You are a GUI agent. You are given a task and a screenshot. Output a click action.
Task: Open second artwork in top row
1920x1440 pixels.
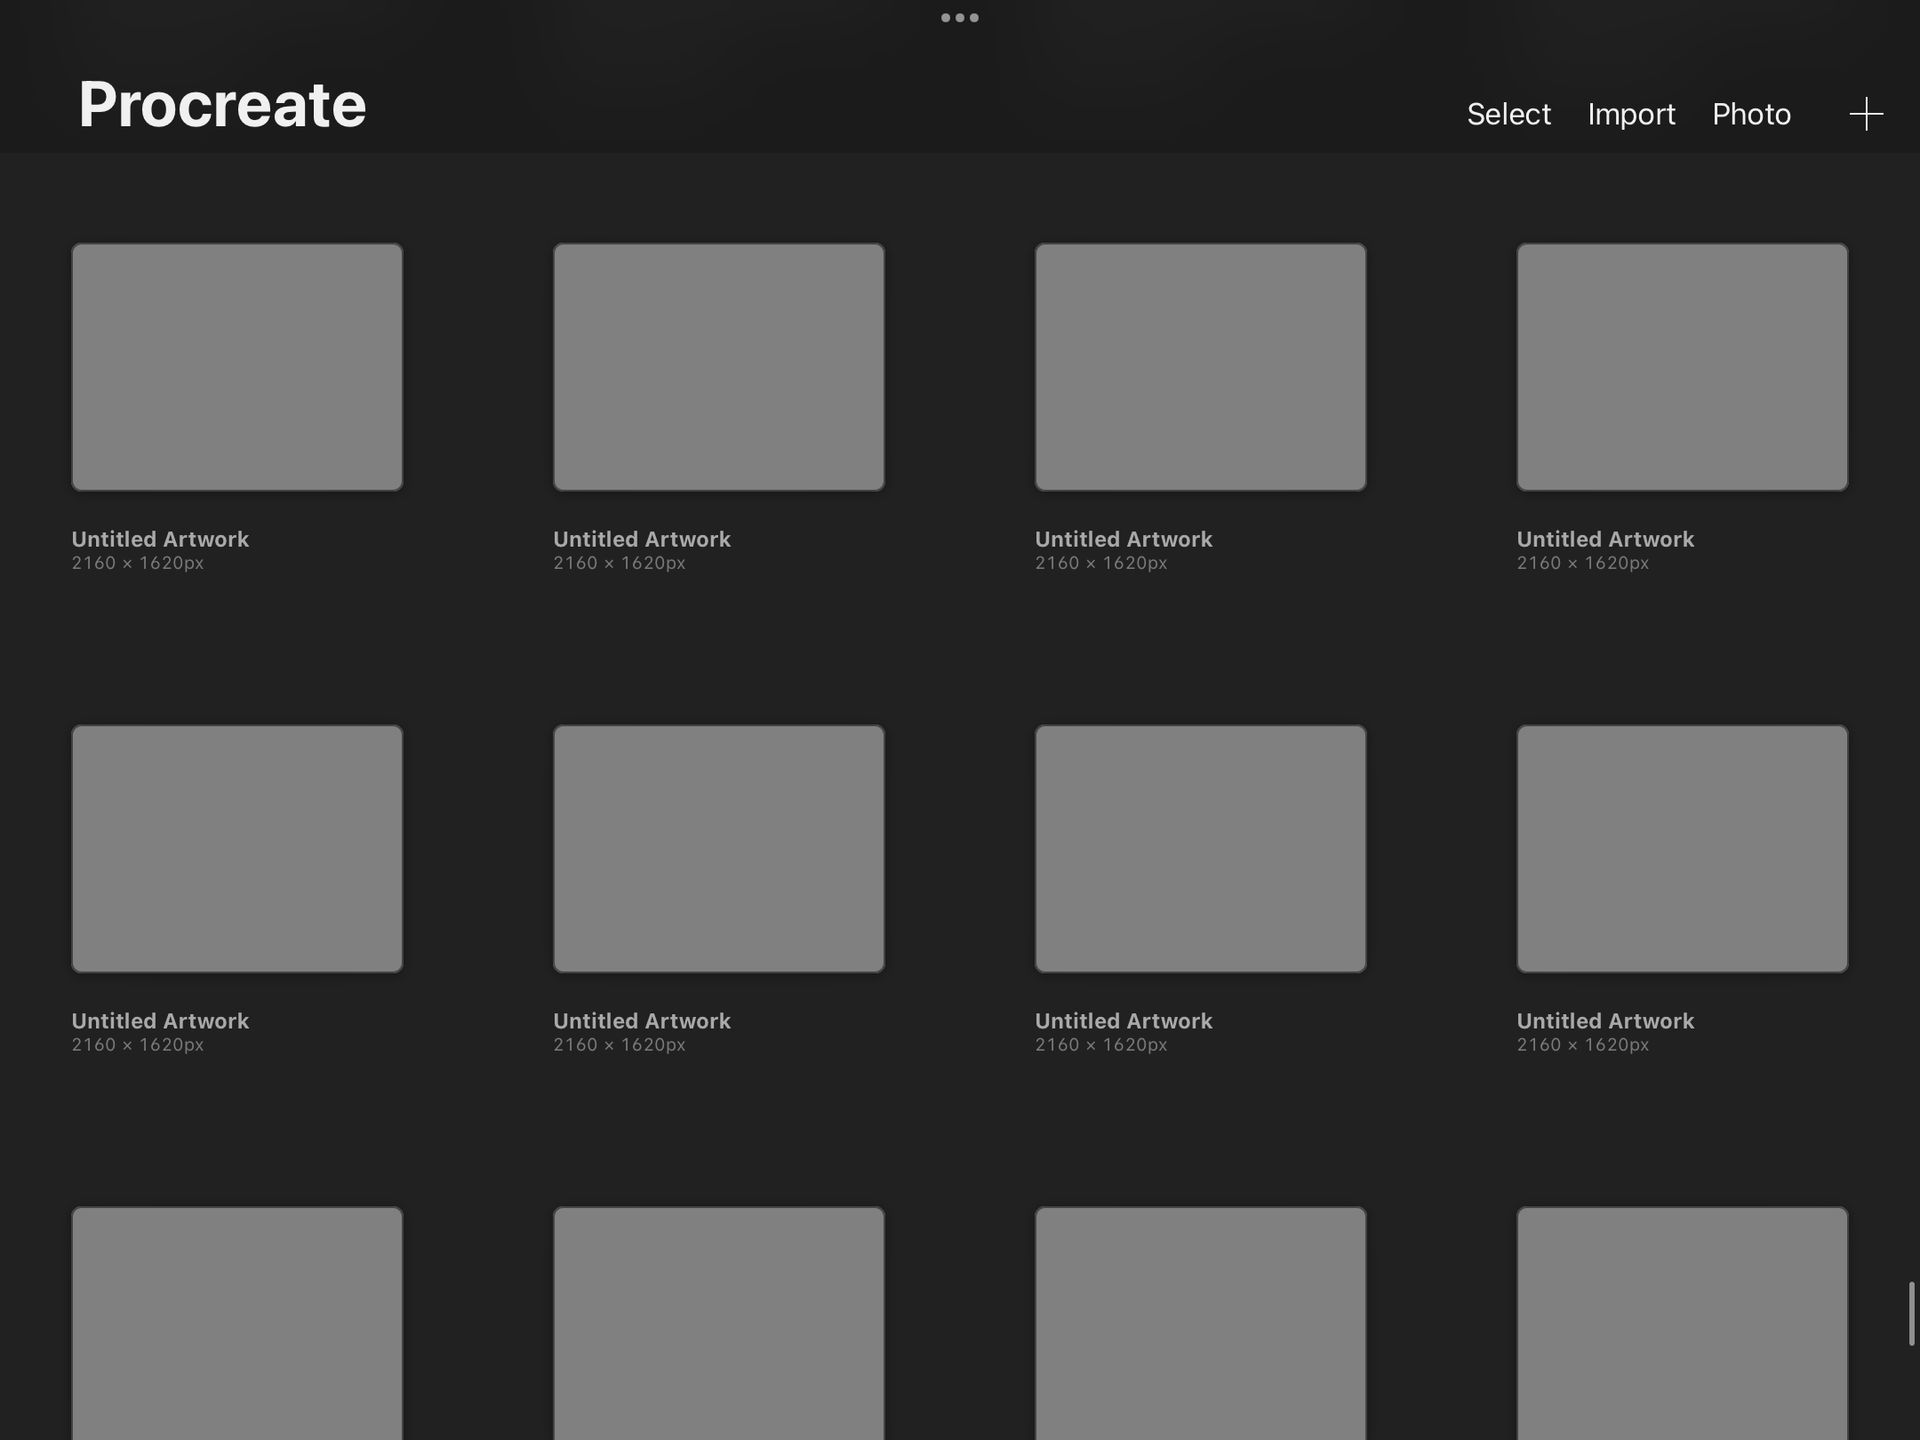pyautogui.click(x=718, y=367)
